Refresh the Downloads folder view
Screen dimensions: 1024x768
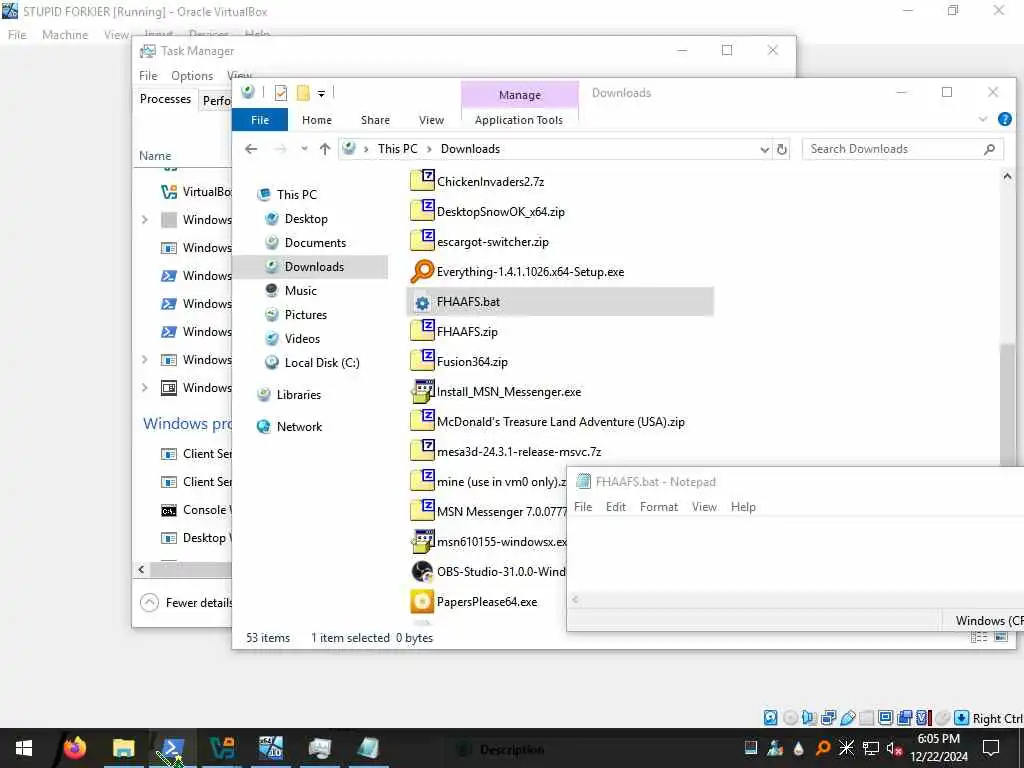click(782, 150)
